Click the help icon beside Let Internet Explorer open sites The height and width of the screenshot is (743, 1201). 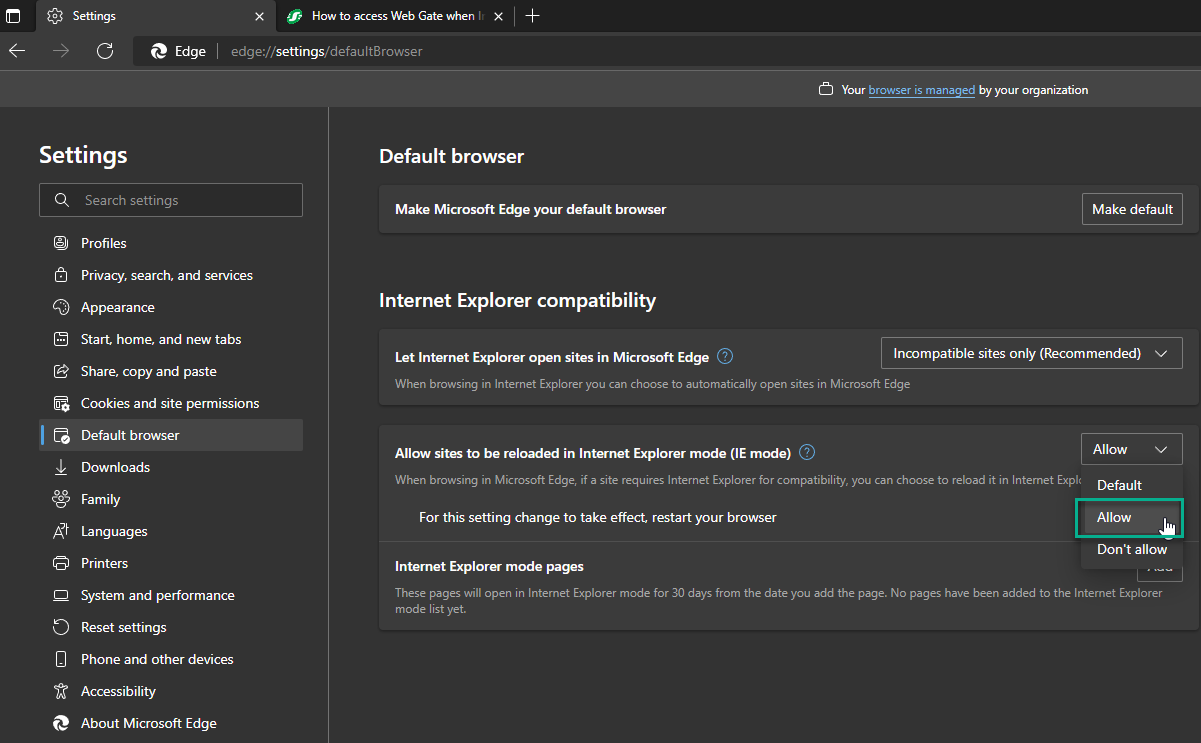726,356
